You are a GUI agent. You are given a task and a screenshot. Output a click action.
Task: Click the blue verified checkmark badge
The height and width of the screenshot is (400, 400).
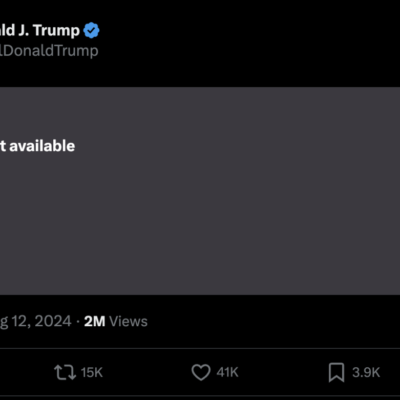tap(91, 30)
